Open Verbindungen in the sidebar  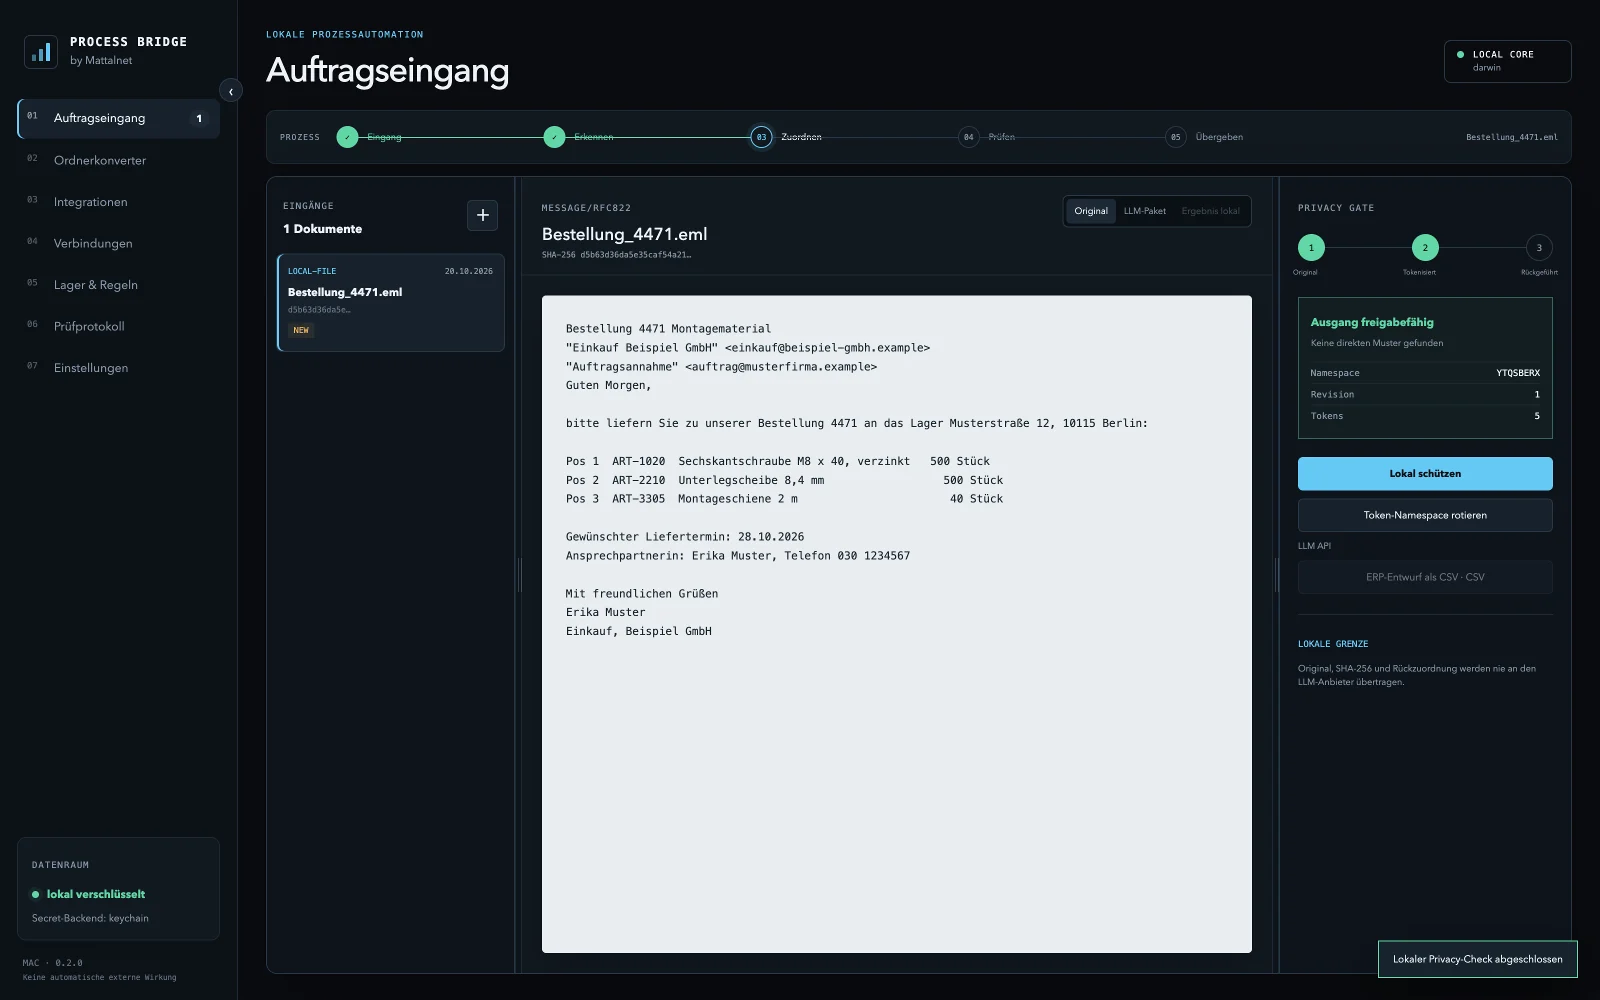point(119,243)
